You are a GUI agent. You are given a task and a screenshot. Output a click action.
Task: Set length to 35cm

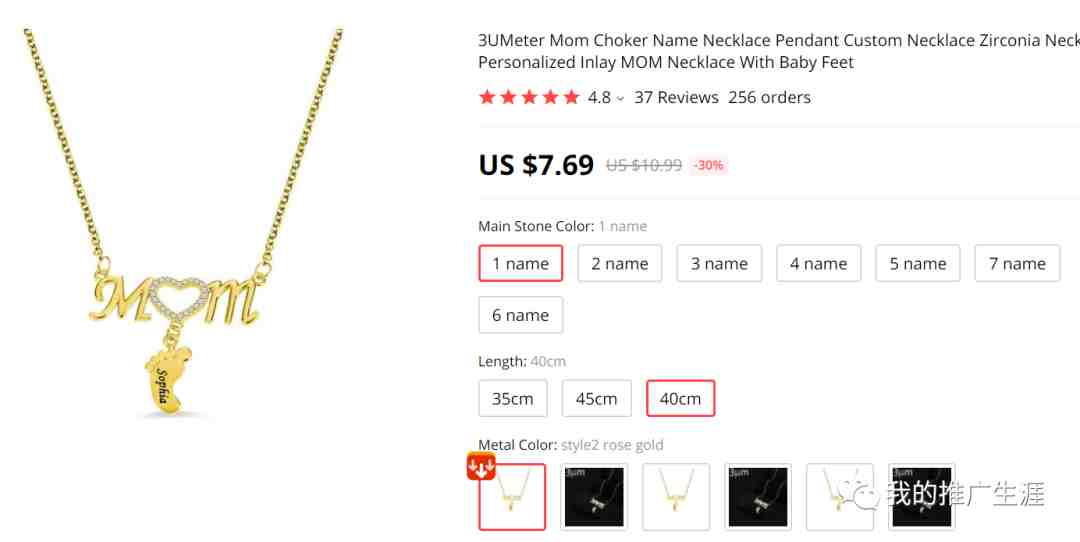pos(512,398)
